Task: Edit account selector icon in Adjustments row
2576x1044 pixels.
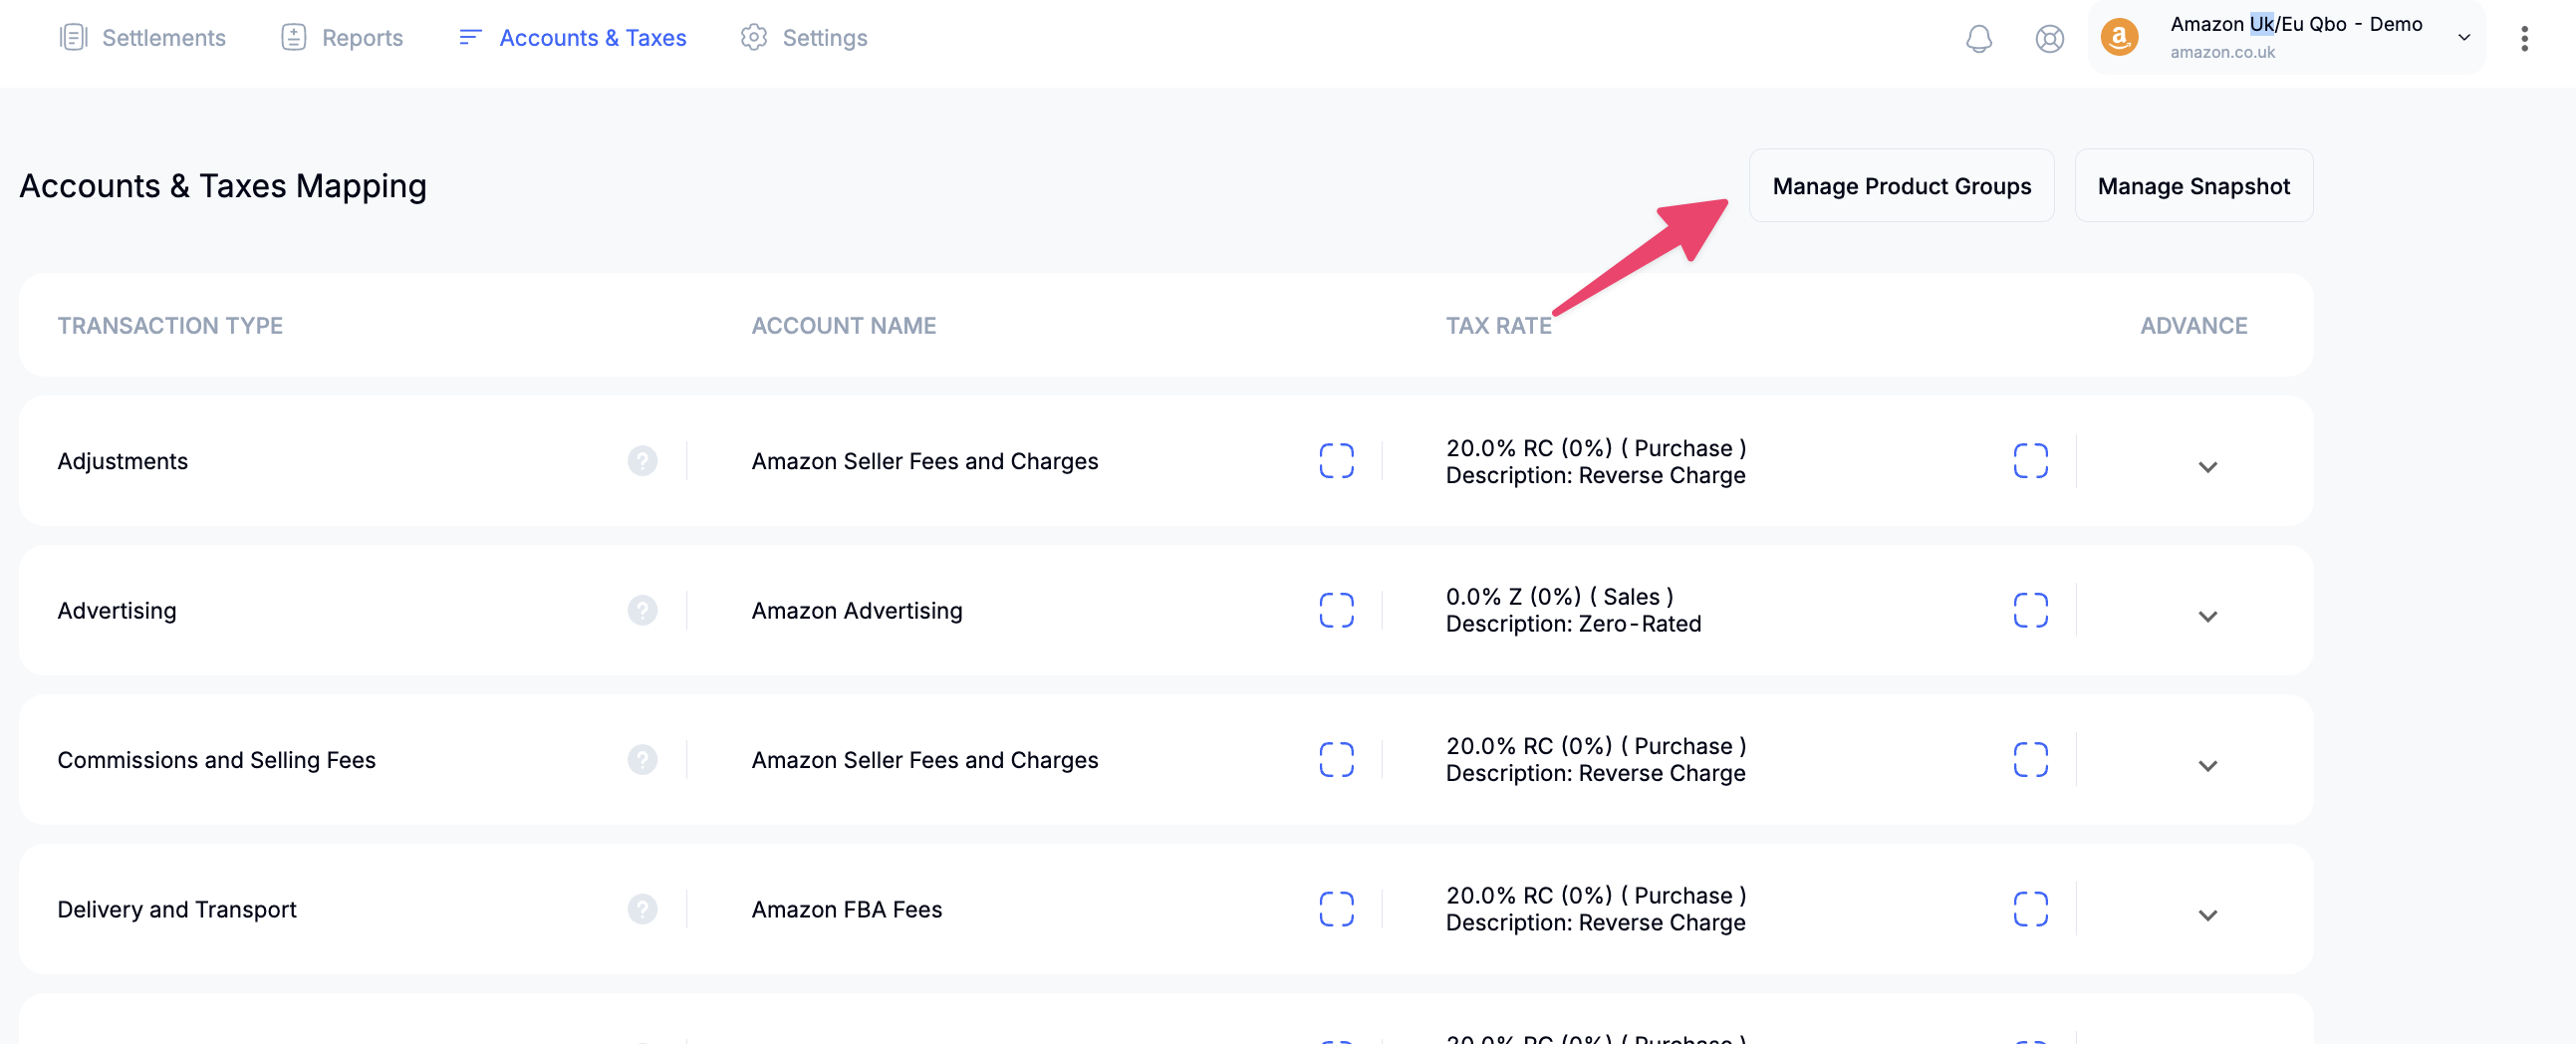Action: 1336,461
